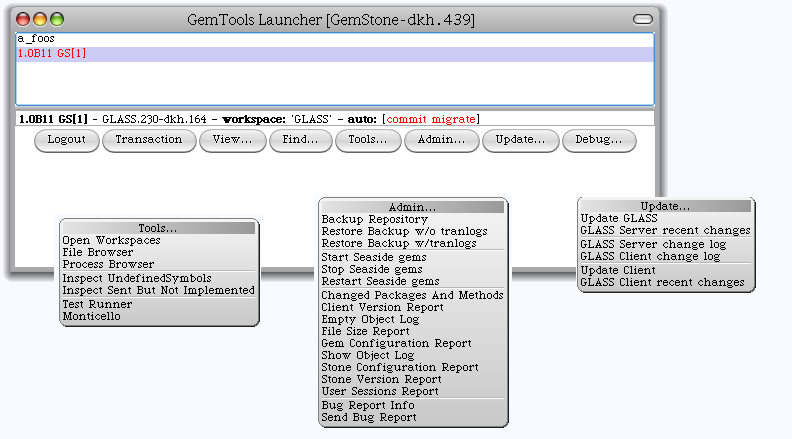Select the a_foos session entry
The width and height of the screenshot is (792, 439).
tap(335, 39)
